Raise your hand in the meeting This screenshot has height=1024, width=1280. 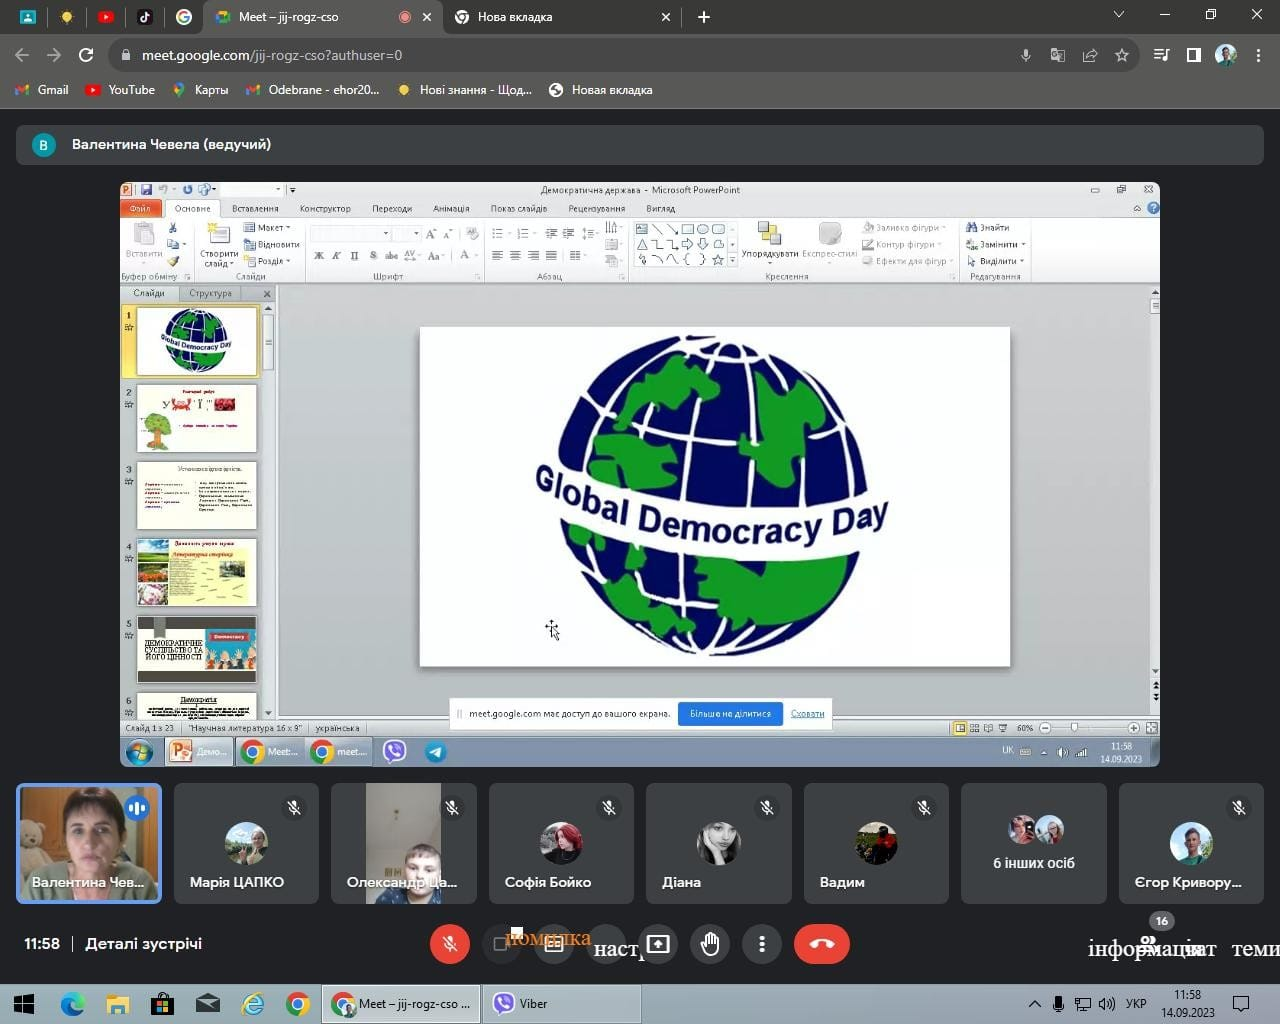click(x=710, y=944)
